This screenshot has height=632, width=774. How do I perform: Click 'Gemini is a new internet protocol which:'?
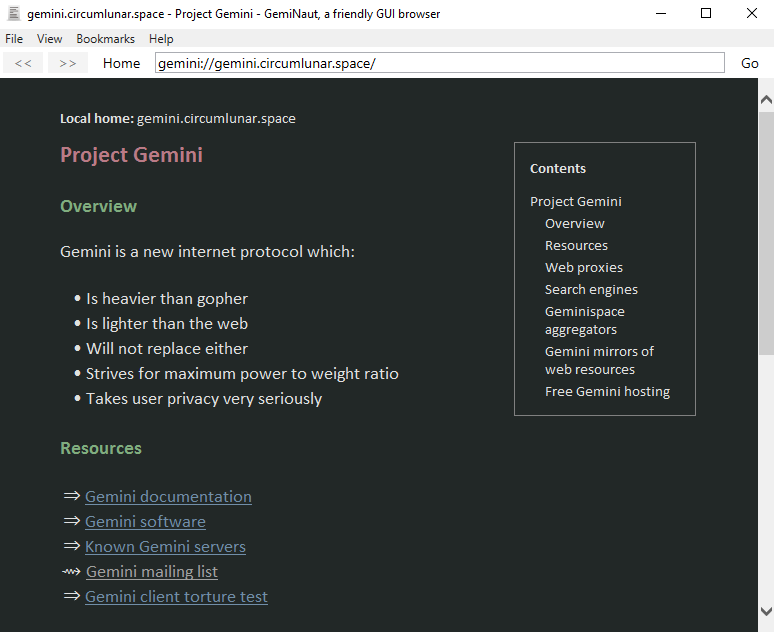pyautogui.click(x=207, y=252)
